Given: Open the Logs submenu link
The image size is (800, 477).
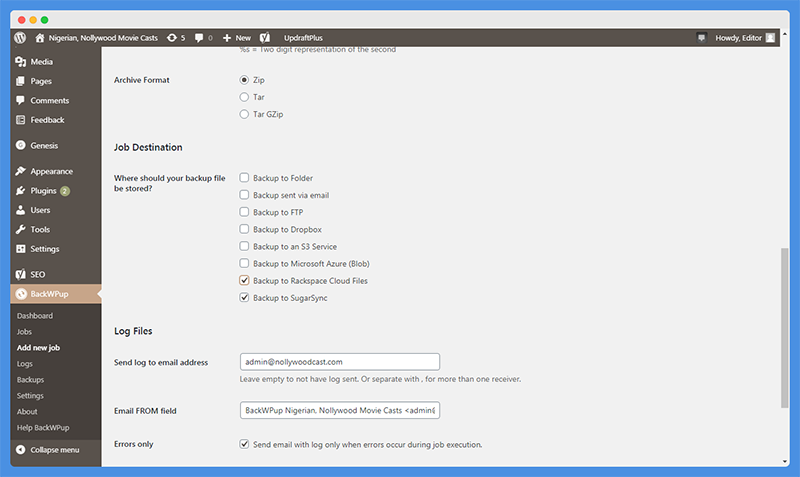Looking at the screenshot, I should pos(24,364).
